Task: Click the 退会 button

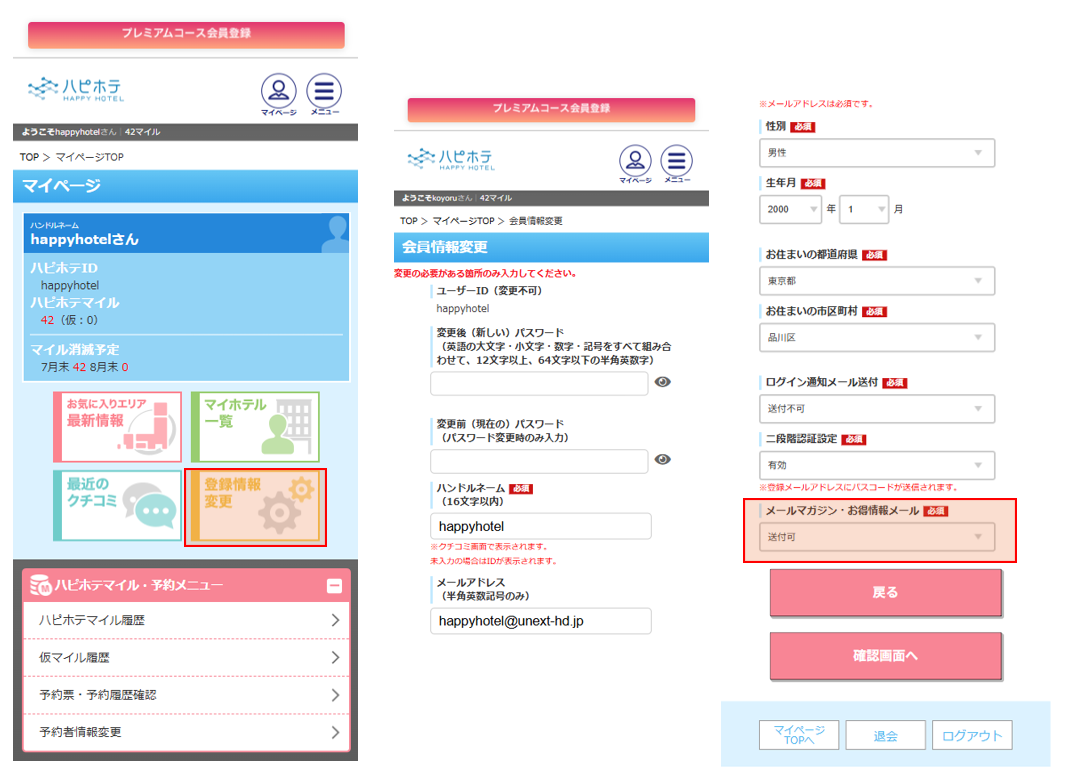Action: coord(885,735)
